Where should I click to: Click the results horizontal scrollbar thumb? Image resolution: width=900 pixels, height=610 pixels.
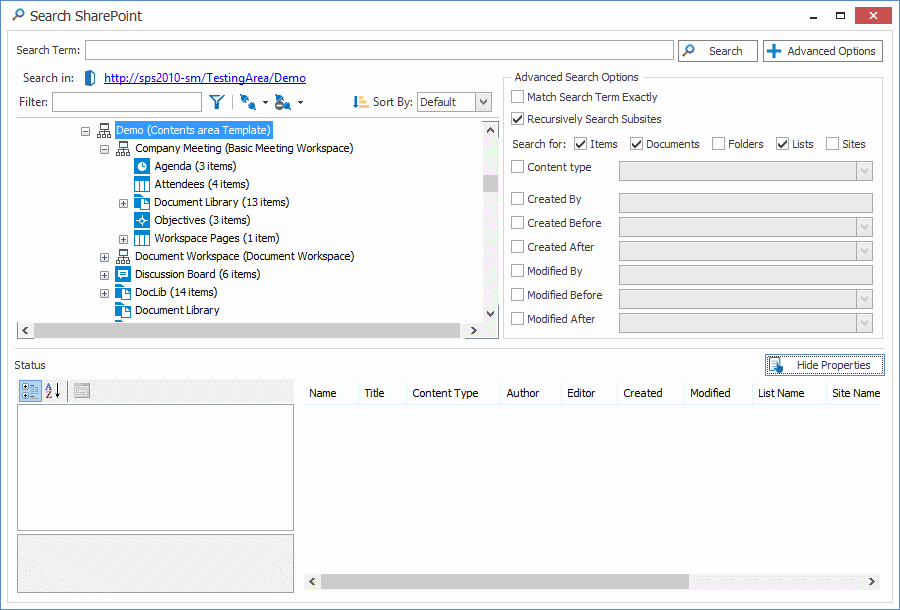click(x=504, y=581)
